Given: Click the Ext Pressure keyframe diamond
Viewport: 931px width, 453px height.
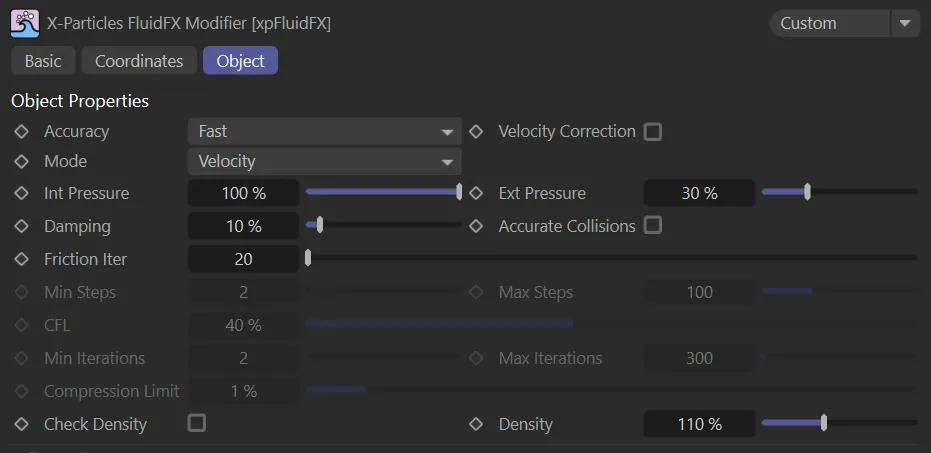Looking at the screenshot, I should pos(476,193).
